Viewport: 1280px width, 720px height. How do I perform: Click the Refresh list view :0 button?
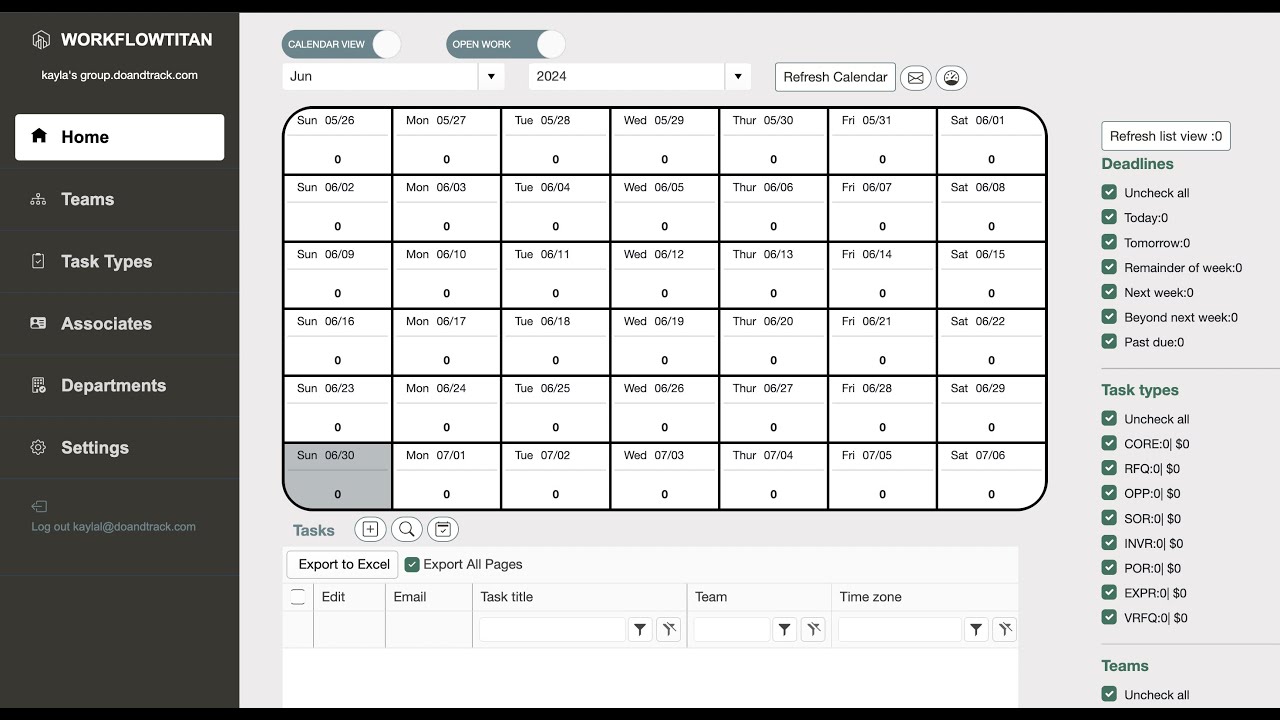click(1166, 136)
